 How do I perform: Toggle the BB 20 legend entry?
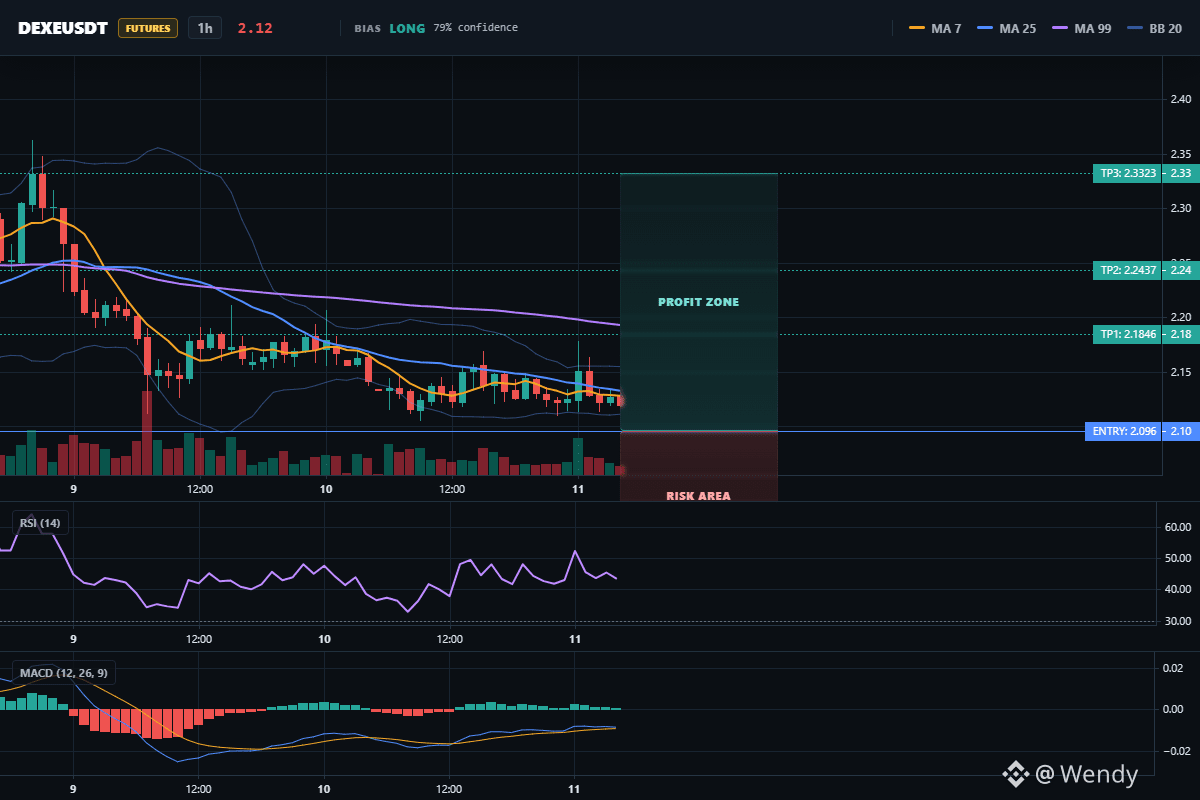pos(1154,28)
